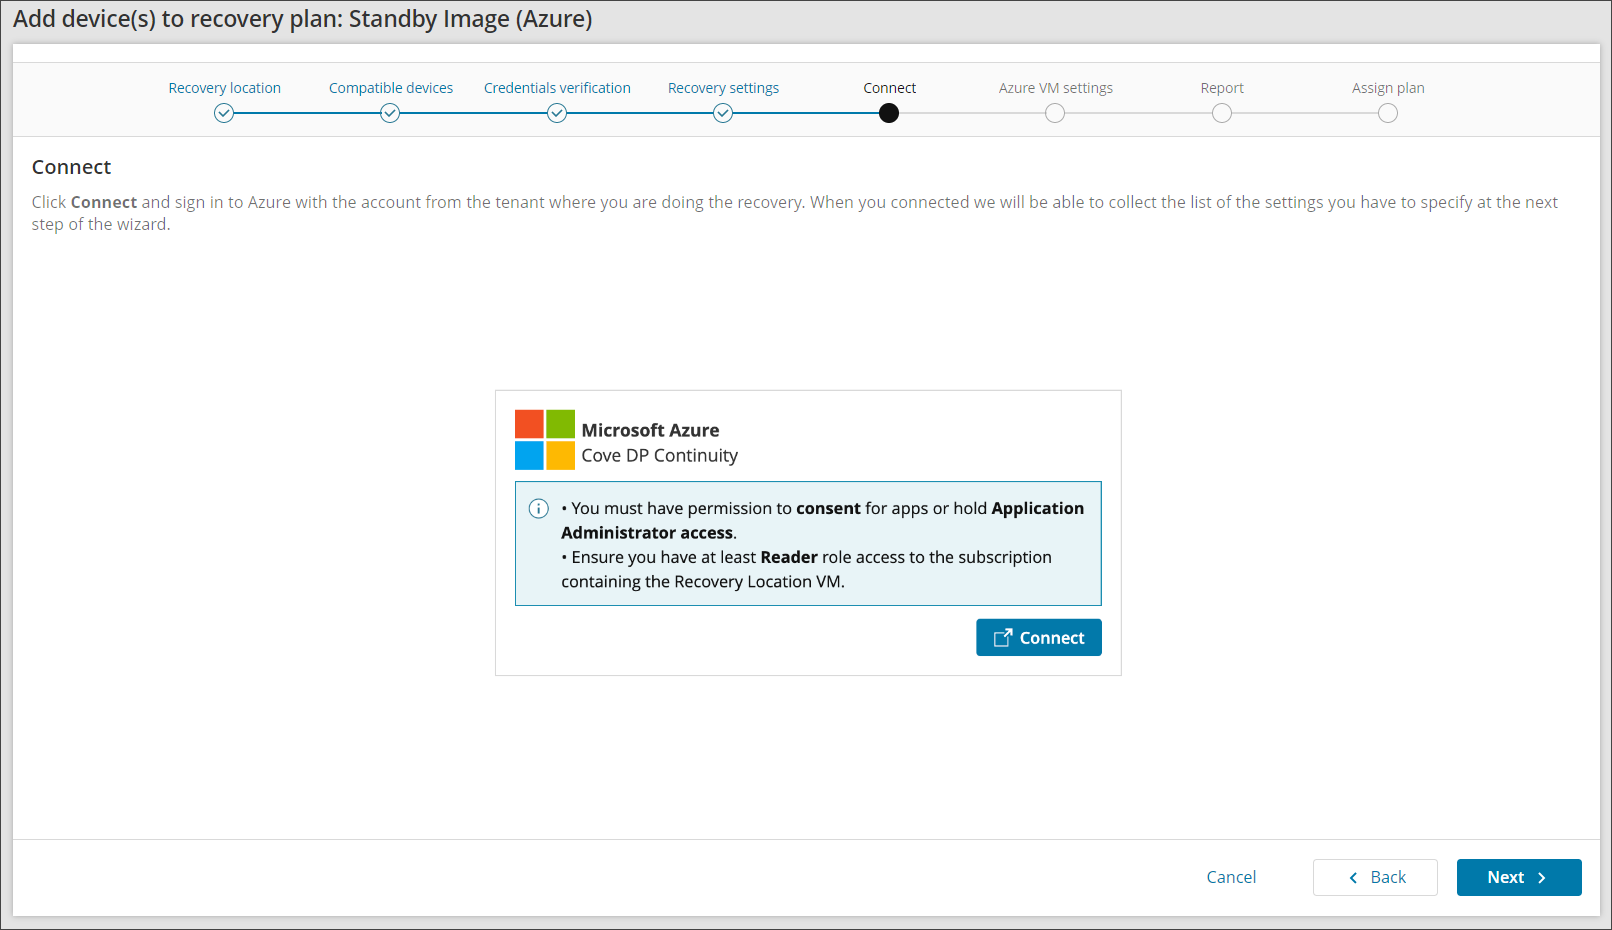This screenshot has height=930, width=1612.
Task: Proceed with the Next button
Action: (x=1518, y=877)
